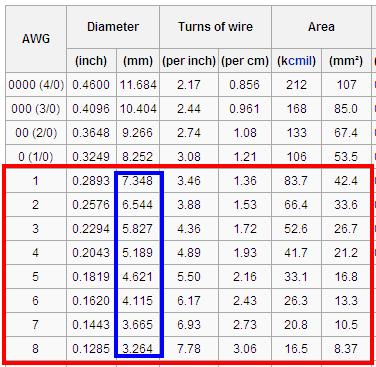Select diameter value 6.544 mm
Viewport: 376px width, 367px height.
138,205
